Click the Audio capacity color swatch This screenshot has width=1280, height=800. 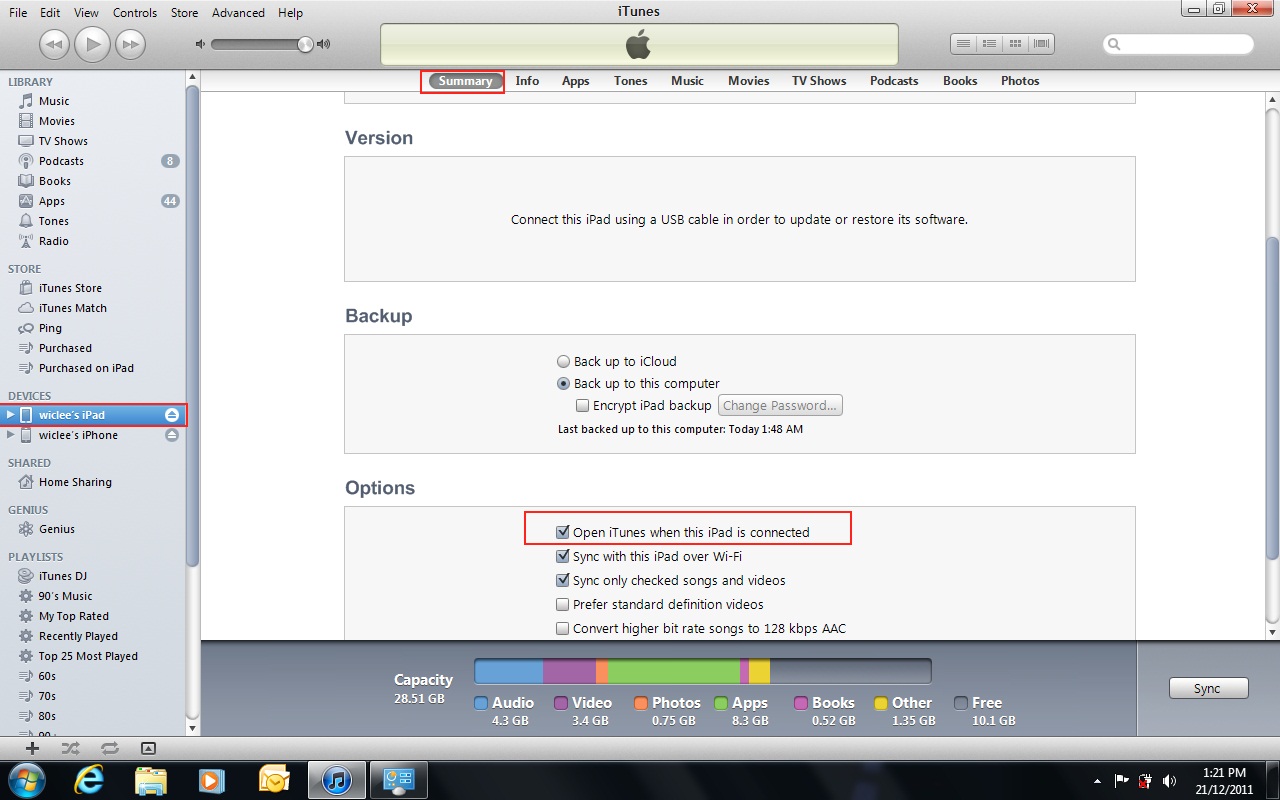(481, 703)
